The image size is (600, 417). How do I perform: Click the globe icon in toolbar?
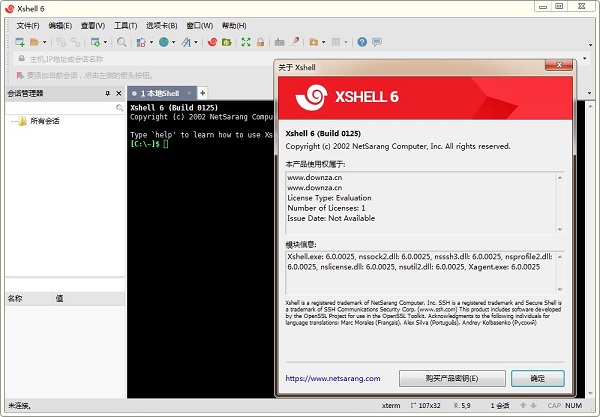click(x=163, y=42)
